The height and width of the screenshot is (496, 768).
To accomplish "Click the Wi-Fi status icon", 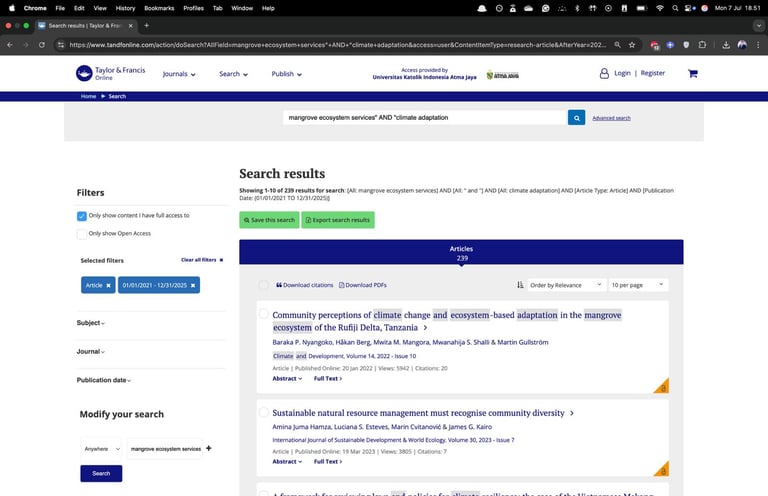I will pos(660,8).
